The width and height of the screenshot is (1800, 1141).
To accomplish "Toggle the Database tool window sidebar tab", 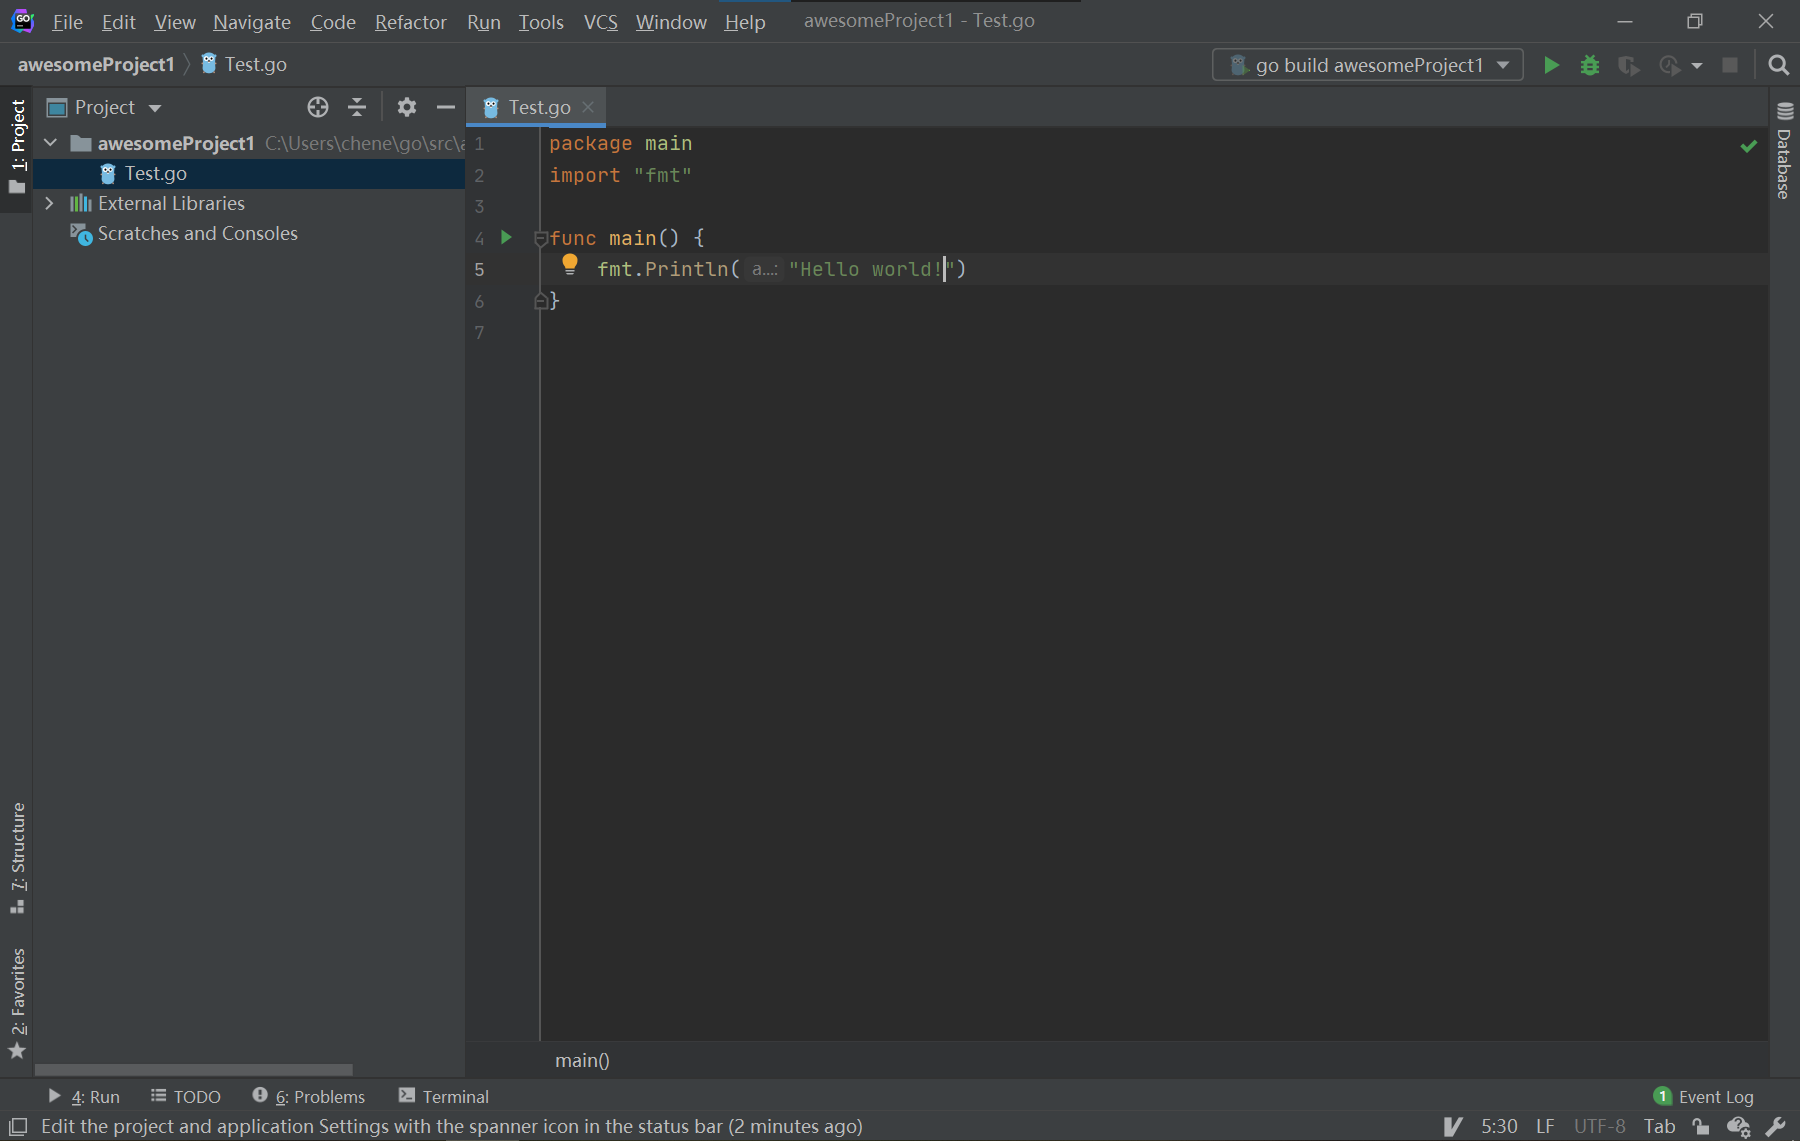I will (1784, 152).
